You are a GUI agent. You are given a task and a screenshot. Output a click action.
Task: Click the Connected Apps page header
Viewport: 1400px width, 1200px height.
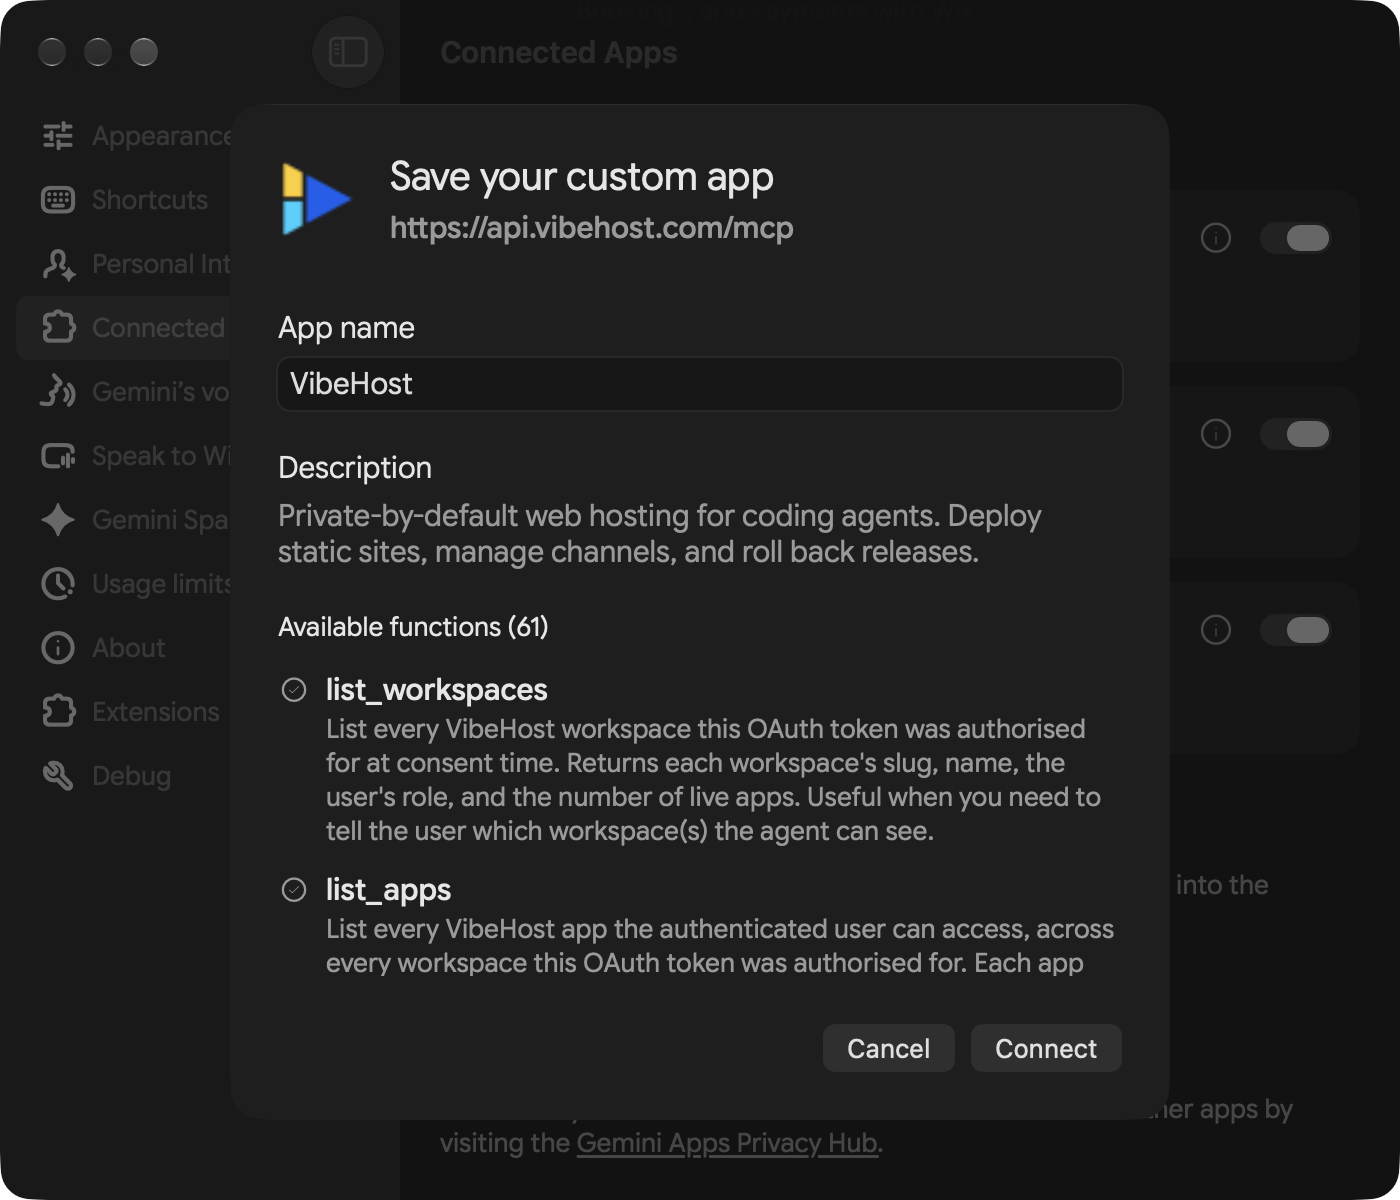point(559,52)
